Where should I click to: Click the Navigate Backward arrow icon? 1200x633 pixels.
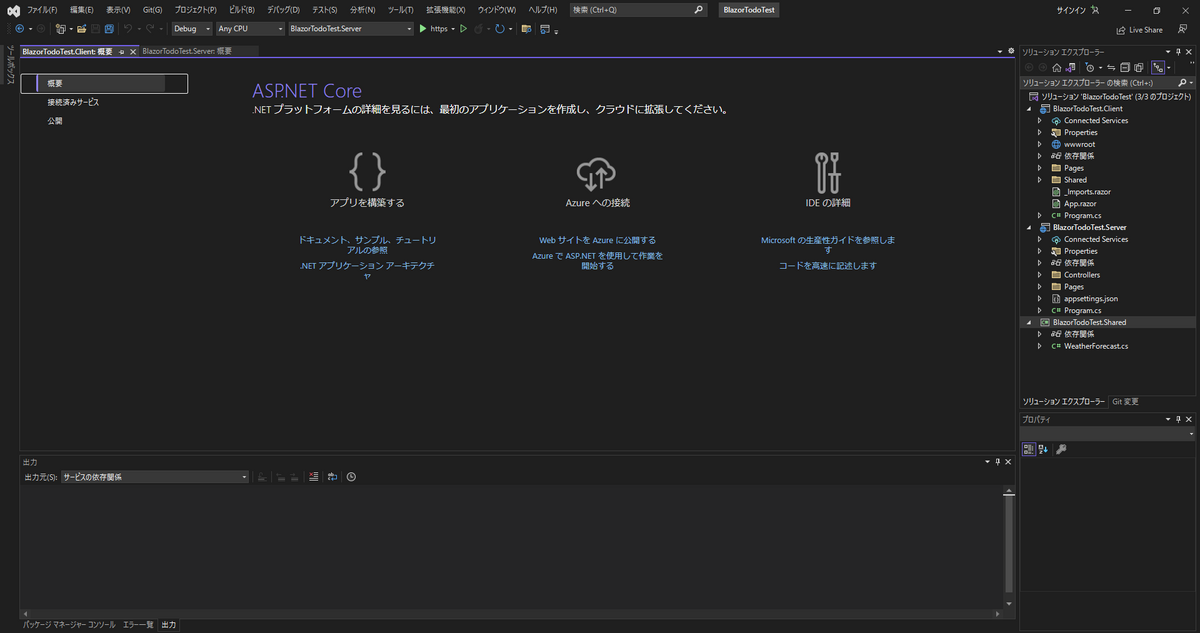20,29
